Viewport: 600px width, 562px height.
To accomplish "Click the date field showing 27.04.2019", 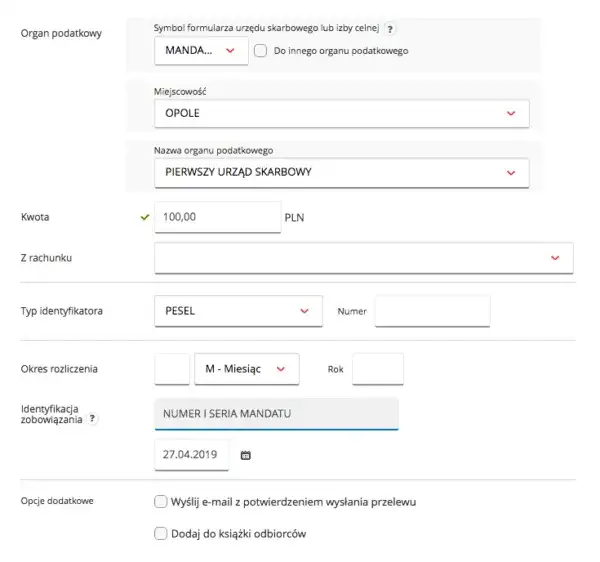I will 192,455.
